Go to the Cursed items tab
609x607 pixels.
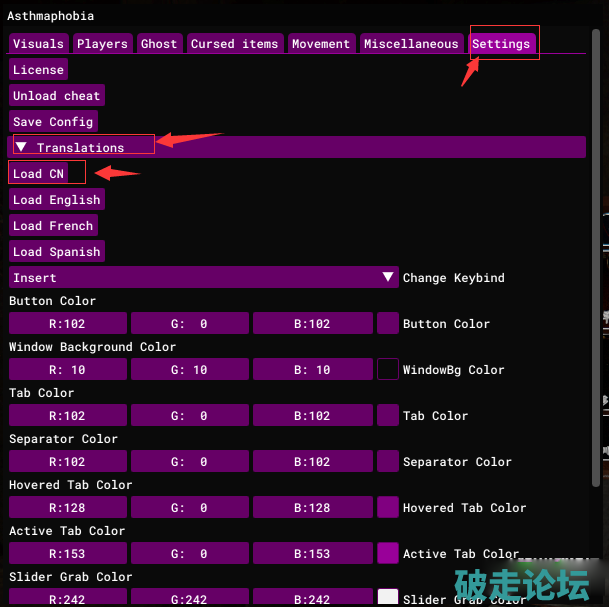[234, 44]
